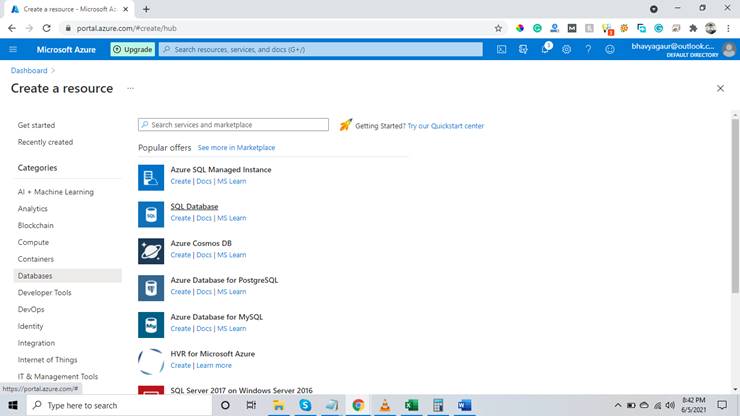Open the Help question mark
The width and height of the screenshot is (740, 416).
(588, 49)
